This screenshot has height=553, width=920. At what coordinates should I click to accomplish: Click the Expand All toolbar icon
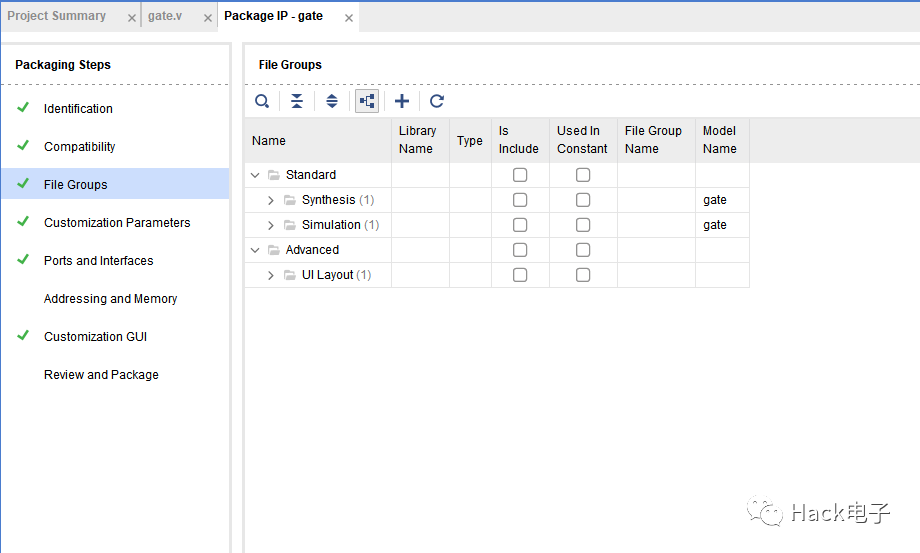[332, 101]
